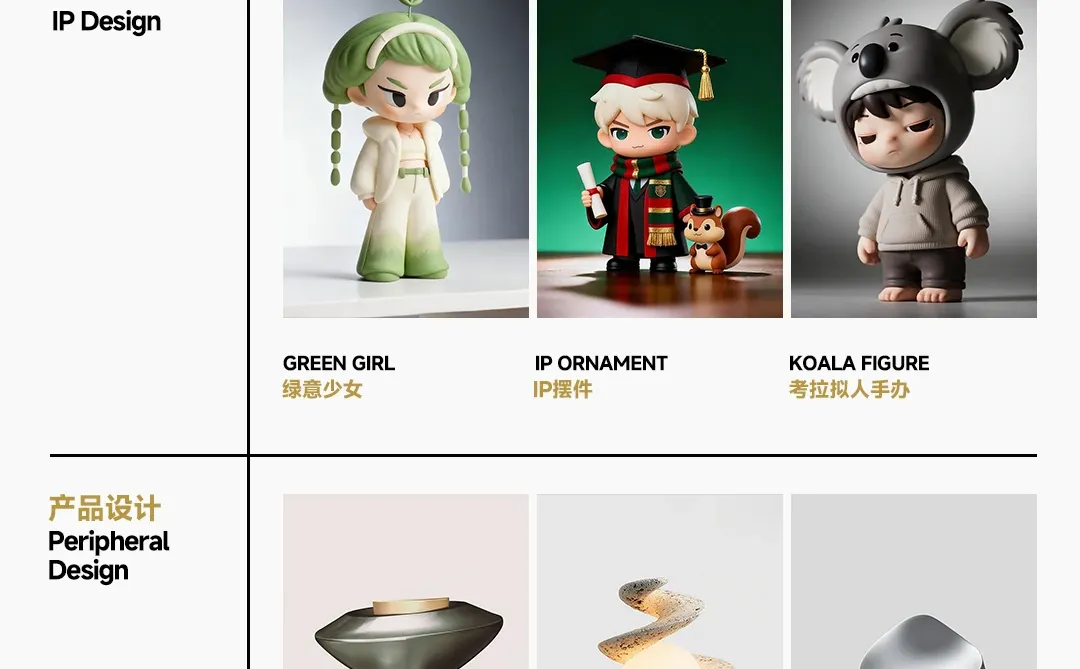Open the Koala Figure image
The image size is (1080, 669).
click(x=914, y=158)
